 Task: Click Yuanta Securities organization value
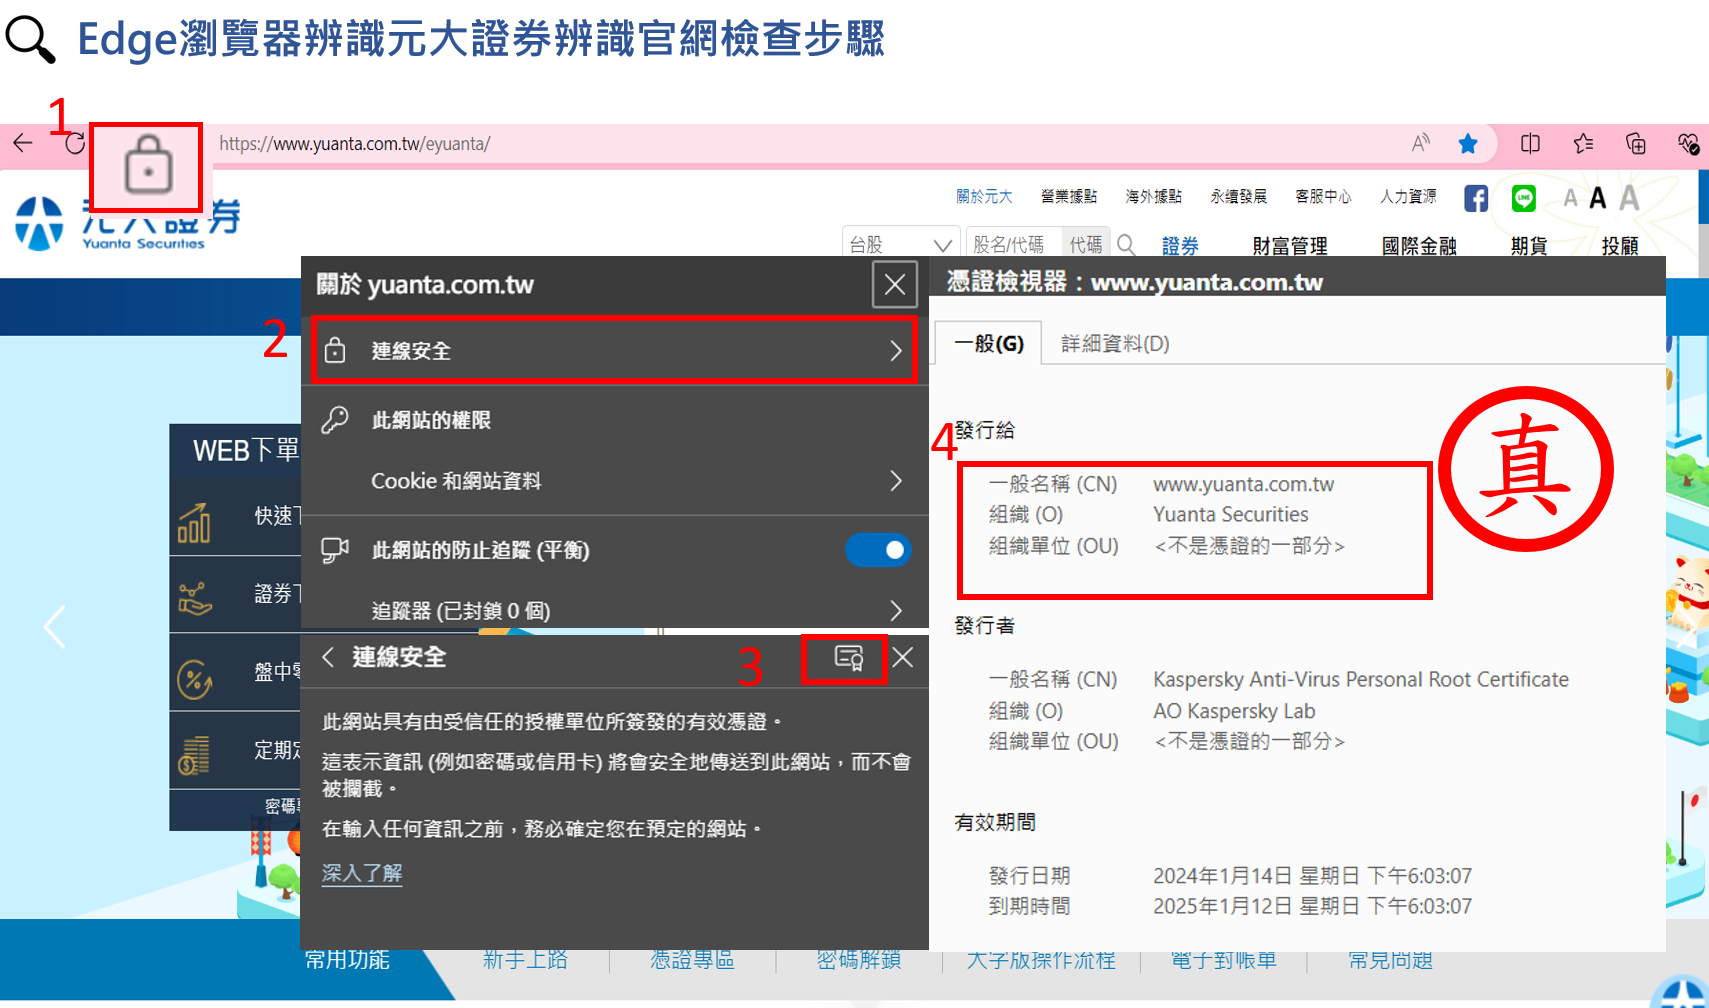tap(1230, 514)
